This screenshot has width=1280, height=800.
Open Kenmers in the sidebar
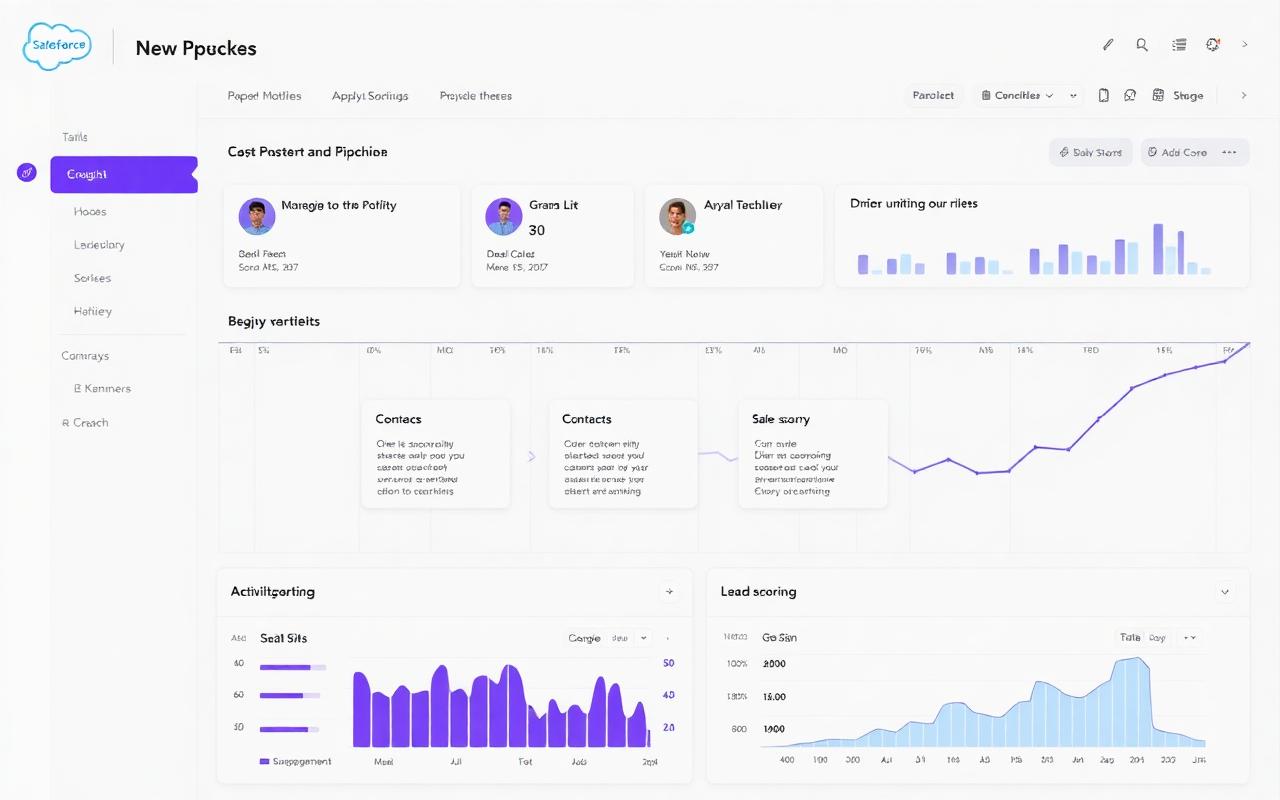(102, 388)
